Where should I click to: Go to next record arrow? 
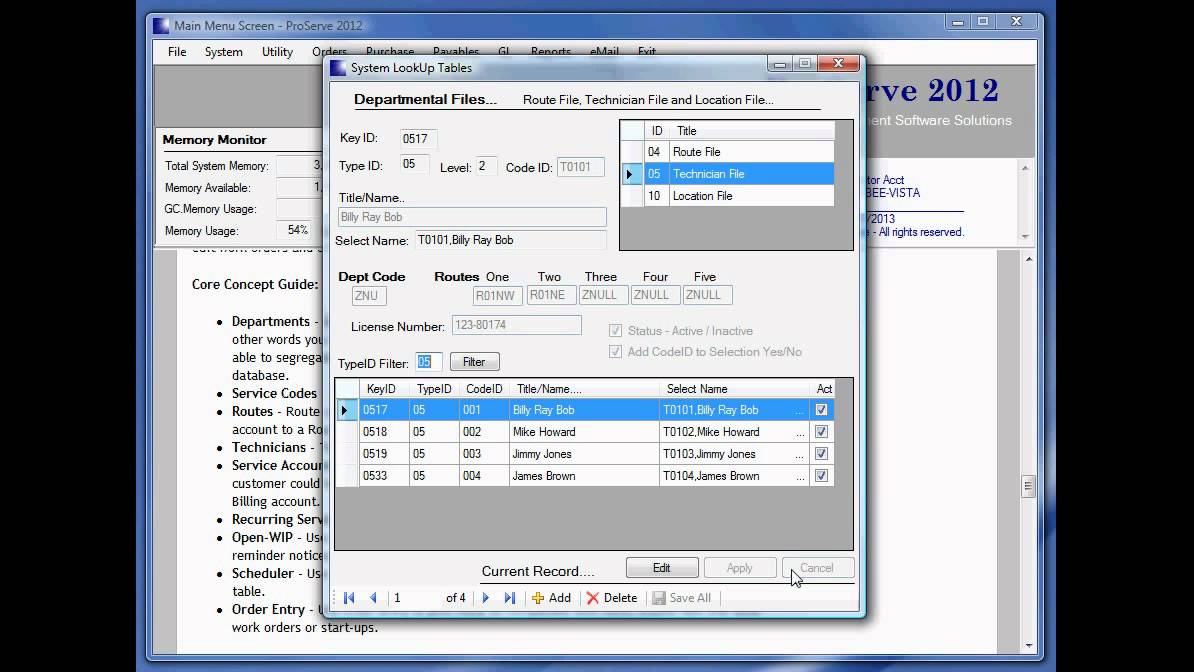coord(486,598)
